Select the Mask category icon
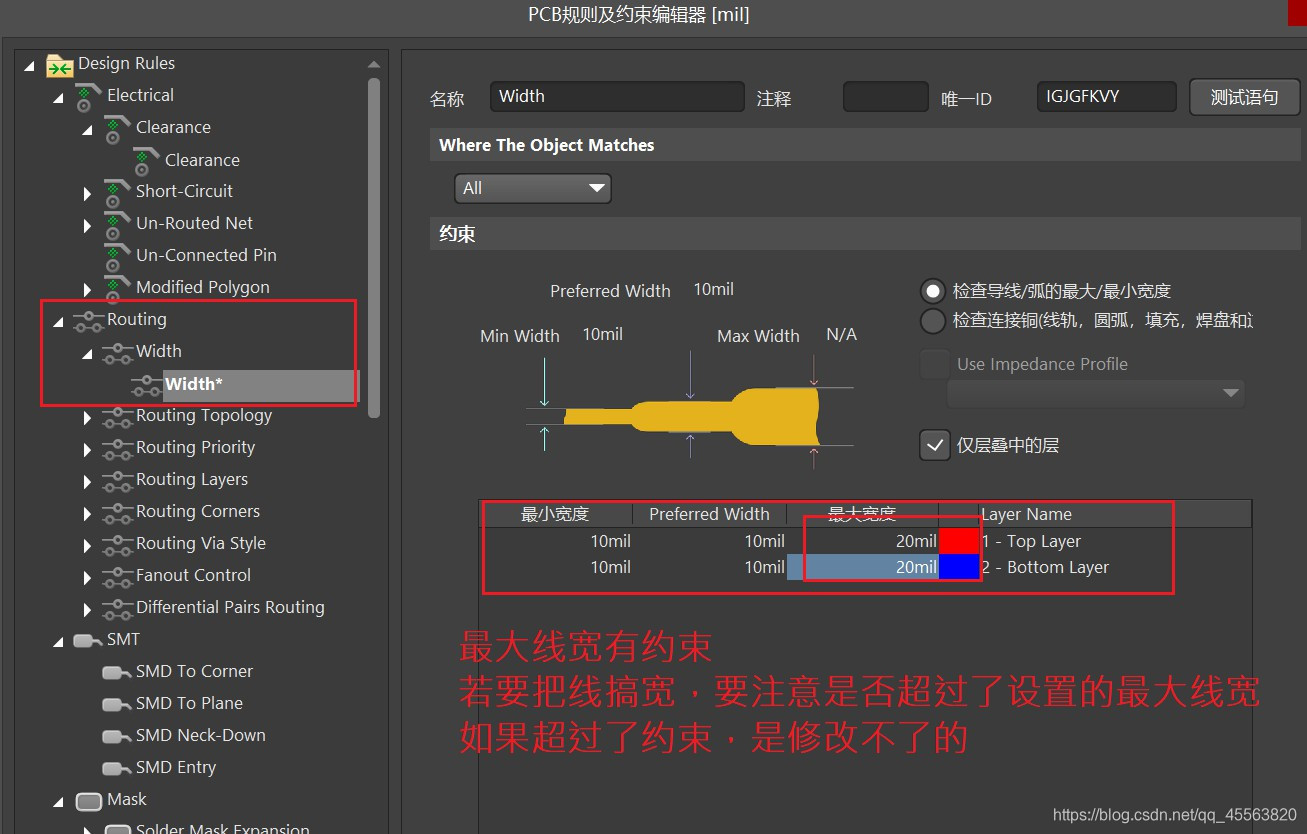The image size is (1307, 834). click(88, 800)
